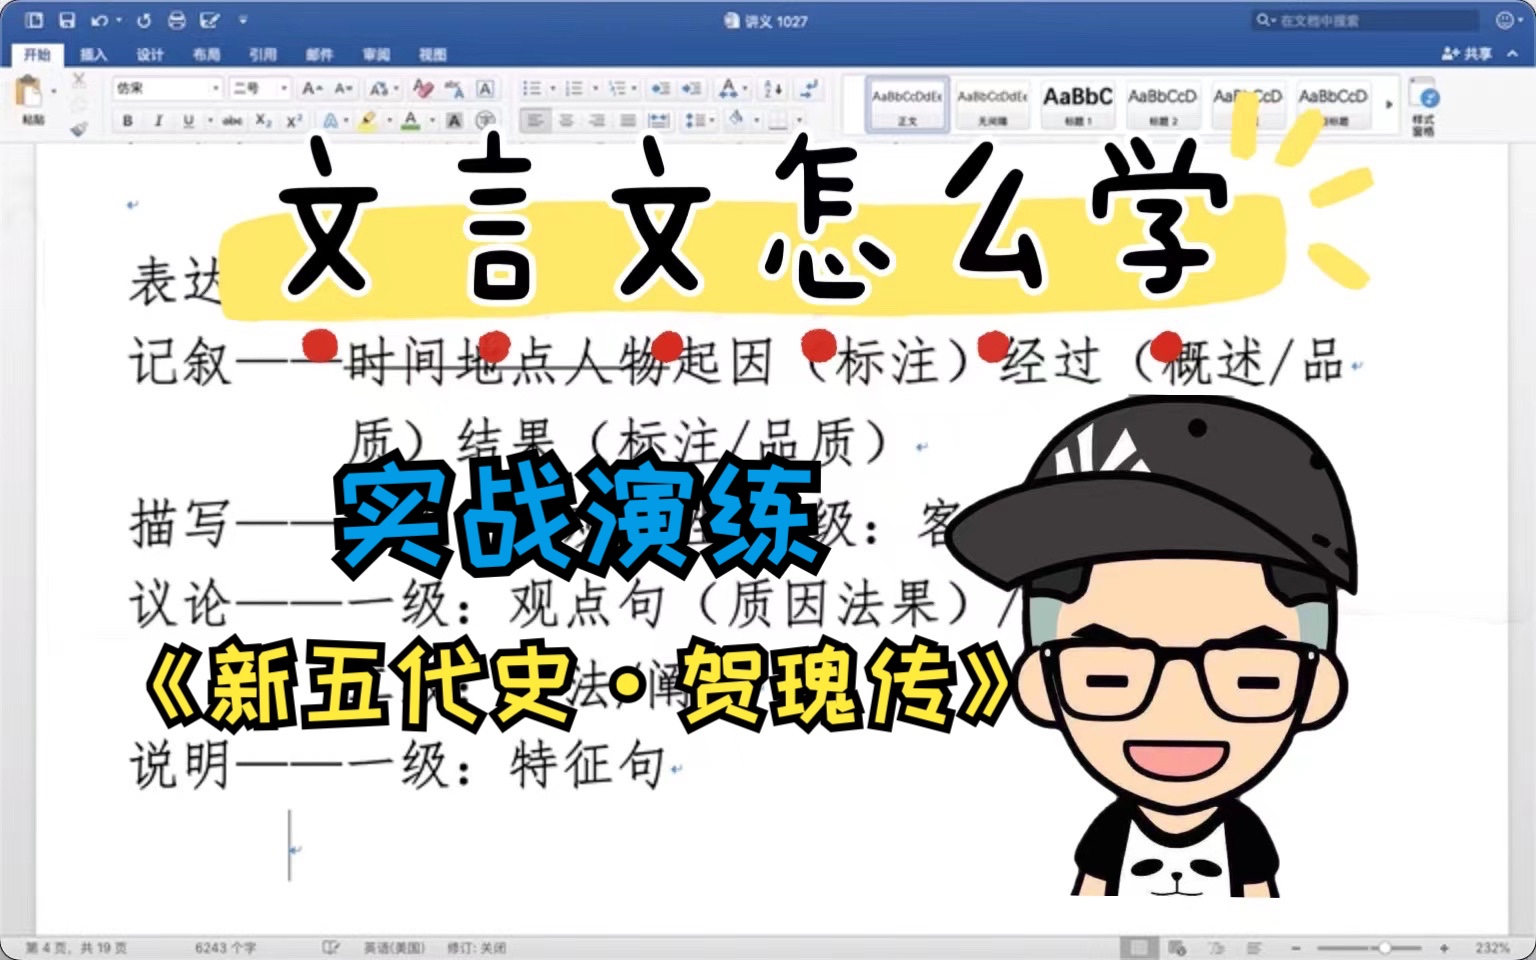Click the Redo icon
The image size is (1536, 960).
tap(144, 20)
